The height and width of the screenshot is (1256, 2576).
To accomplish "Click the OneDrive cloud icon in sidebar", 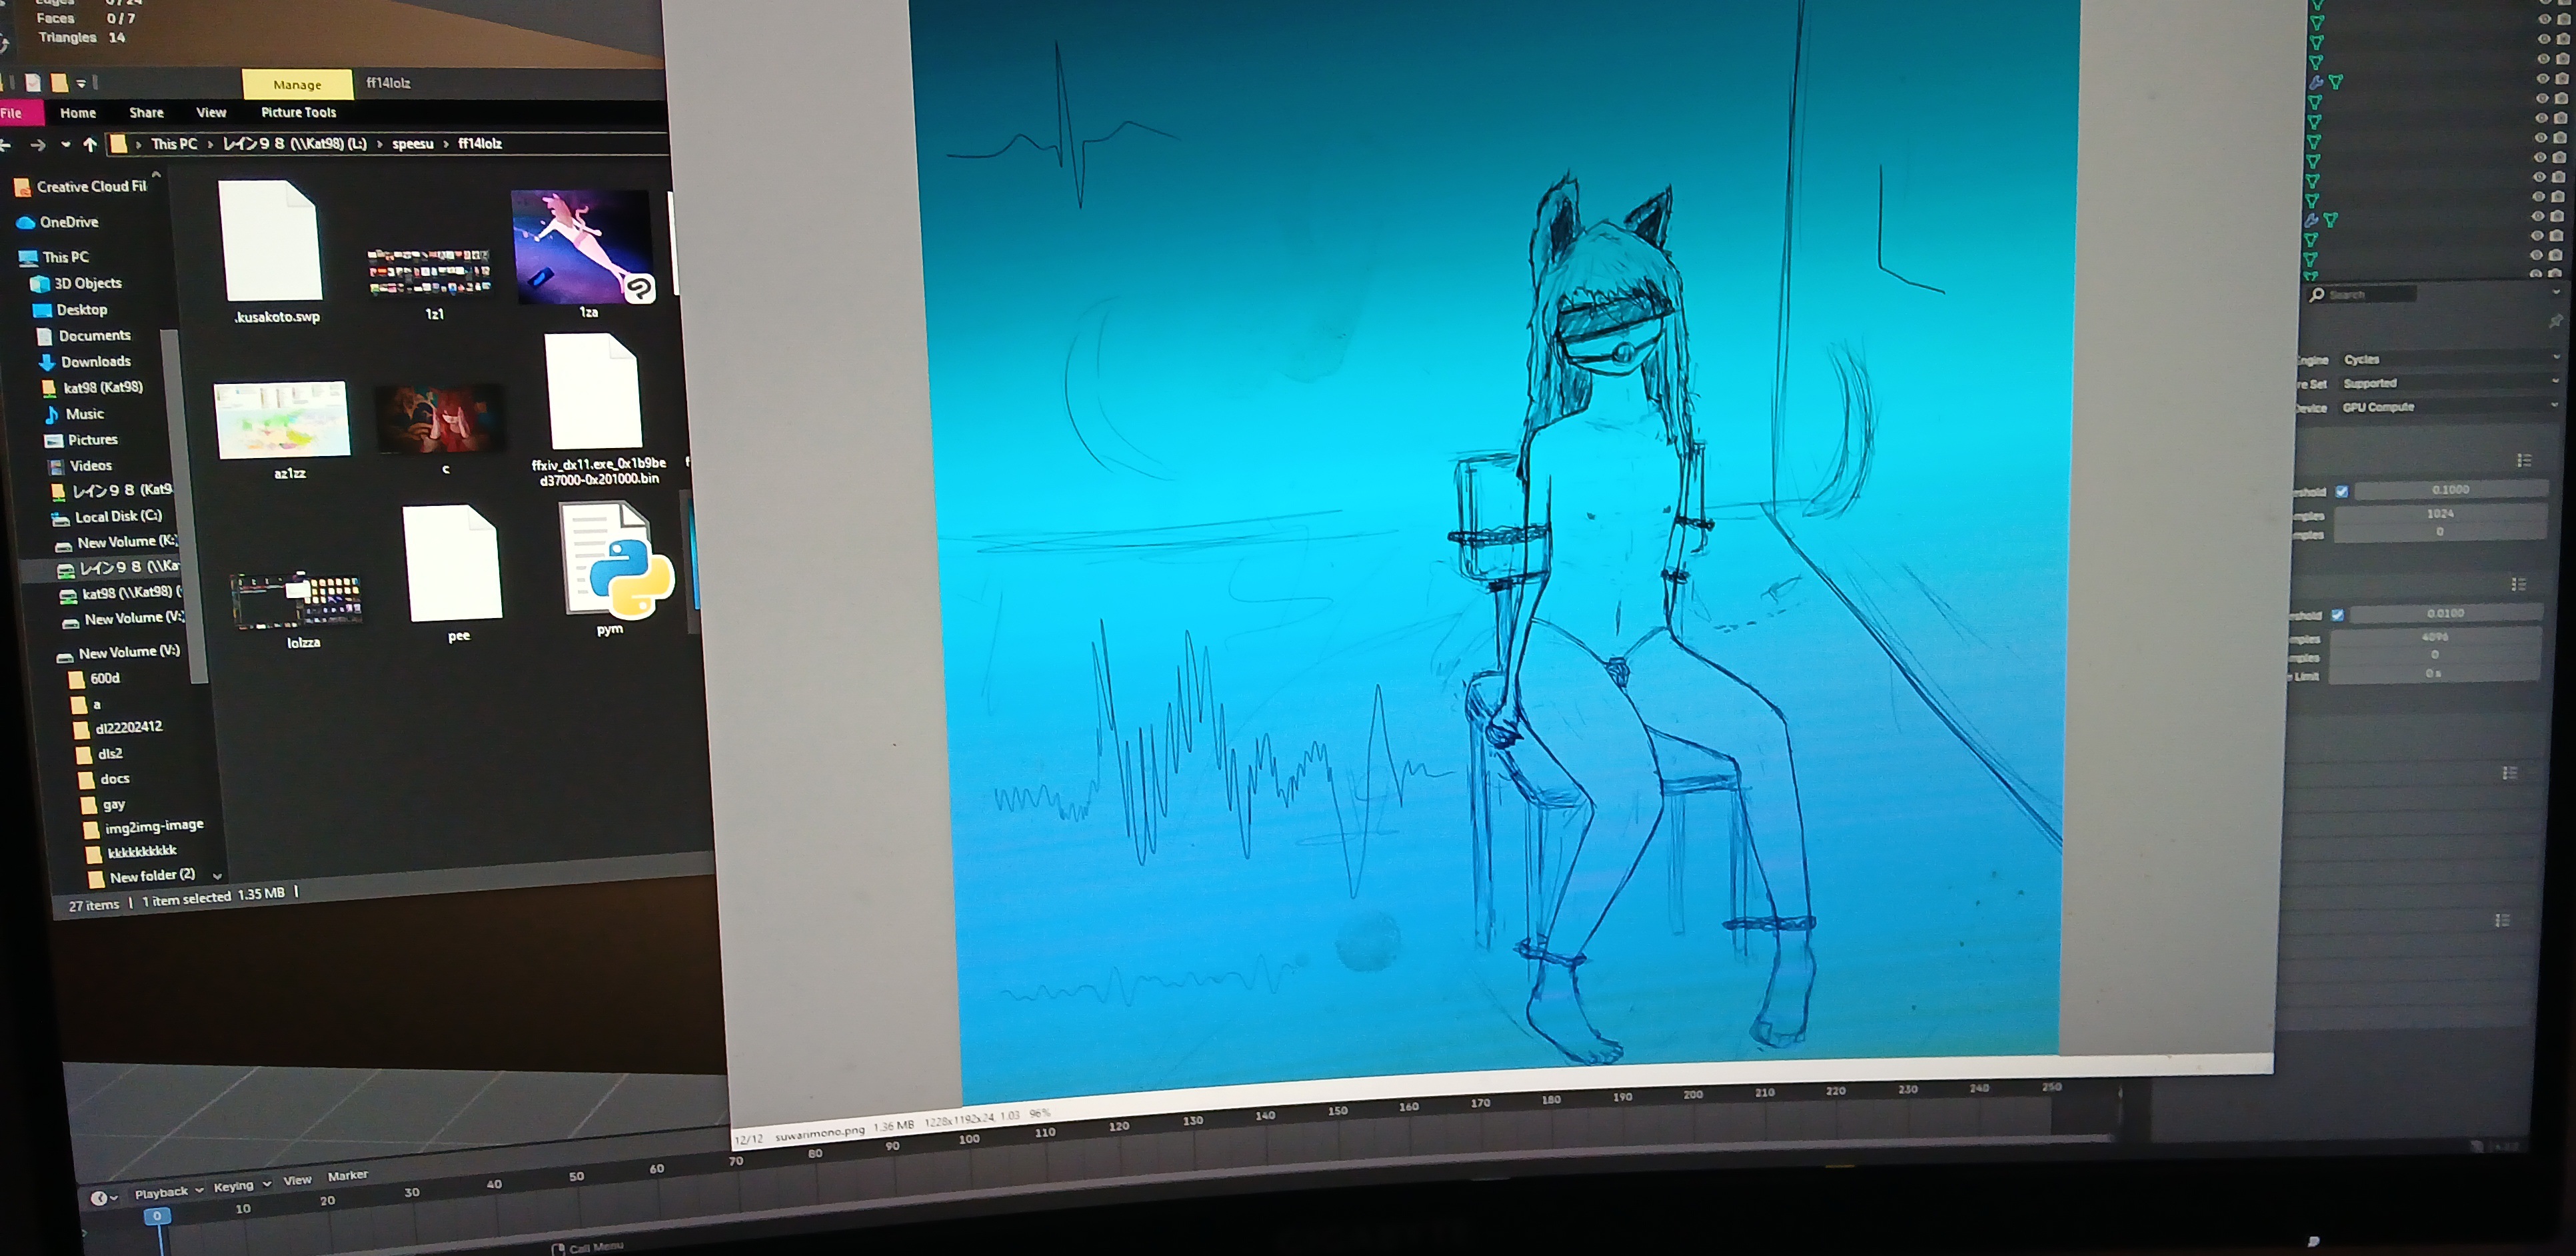I will pyautogui.click(x=25, y=222).
